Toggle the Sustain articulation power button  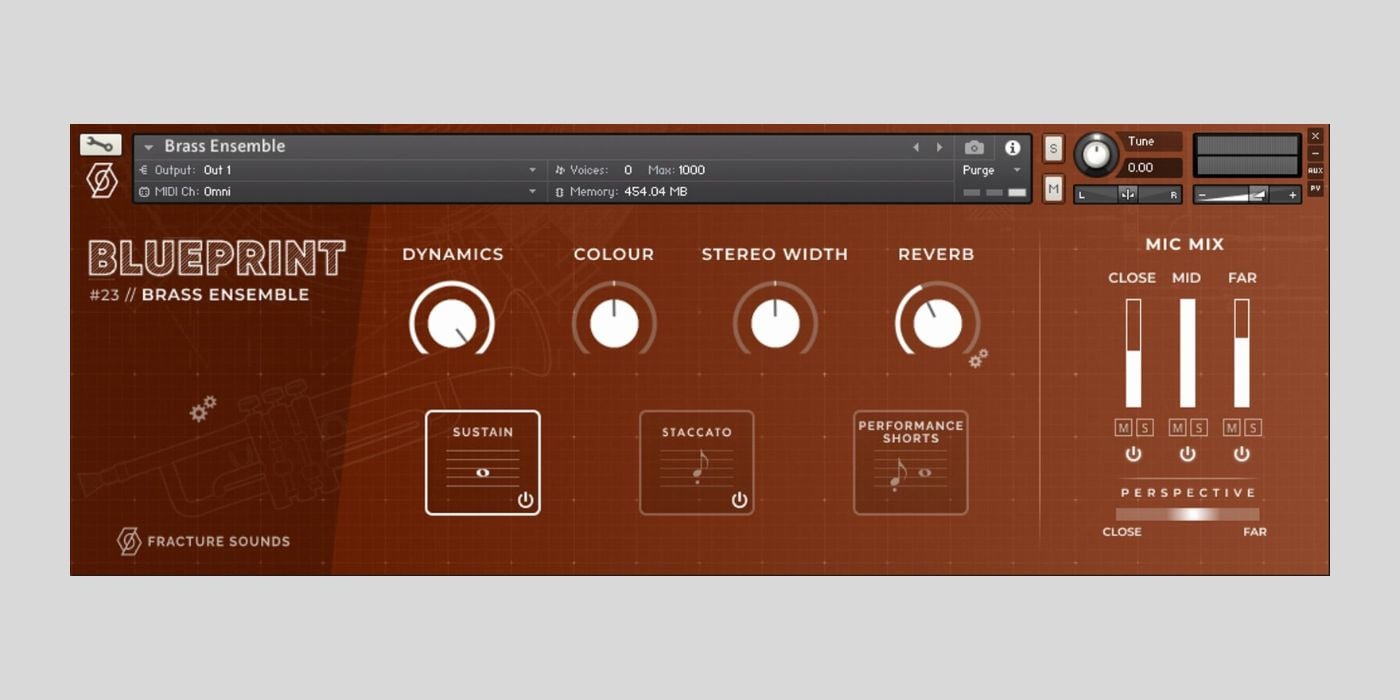pyautogui.click(x=525, y=500)
